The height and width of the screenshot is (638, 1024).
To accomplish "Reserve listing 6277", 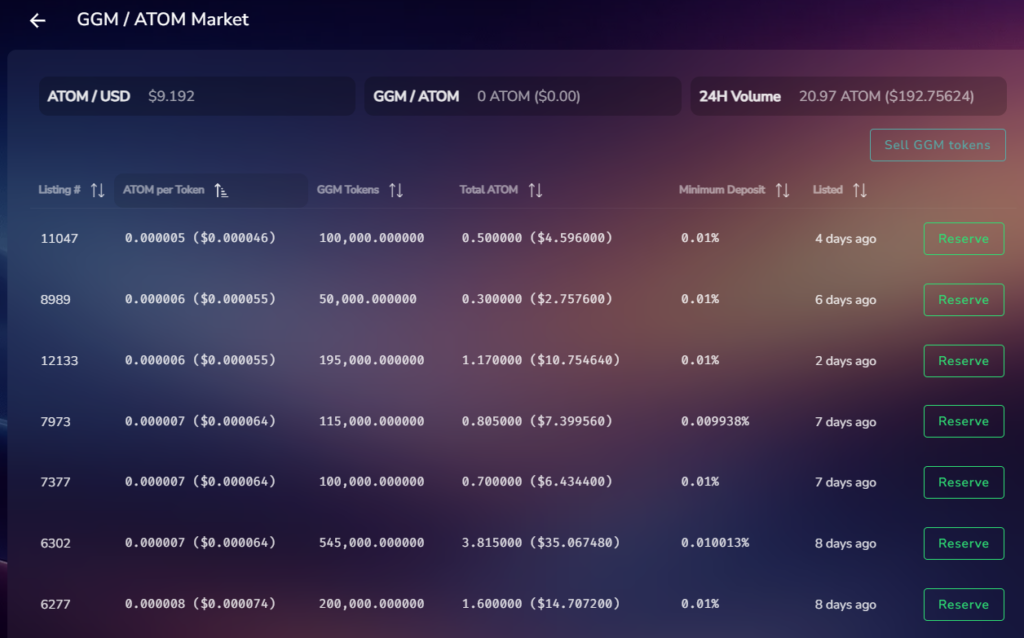I will click(963, 604).
